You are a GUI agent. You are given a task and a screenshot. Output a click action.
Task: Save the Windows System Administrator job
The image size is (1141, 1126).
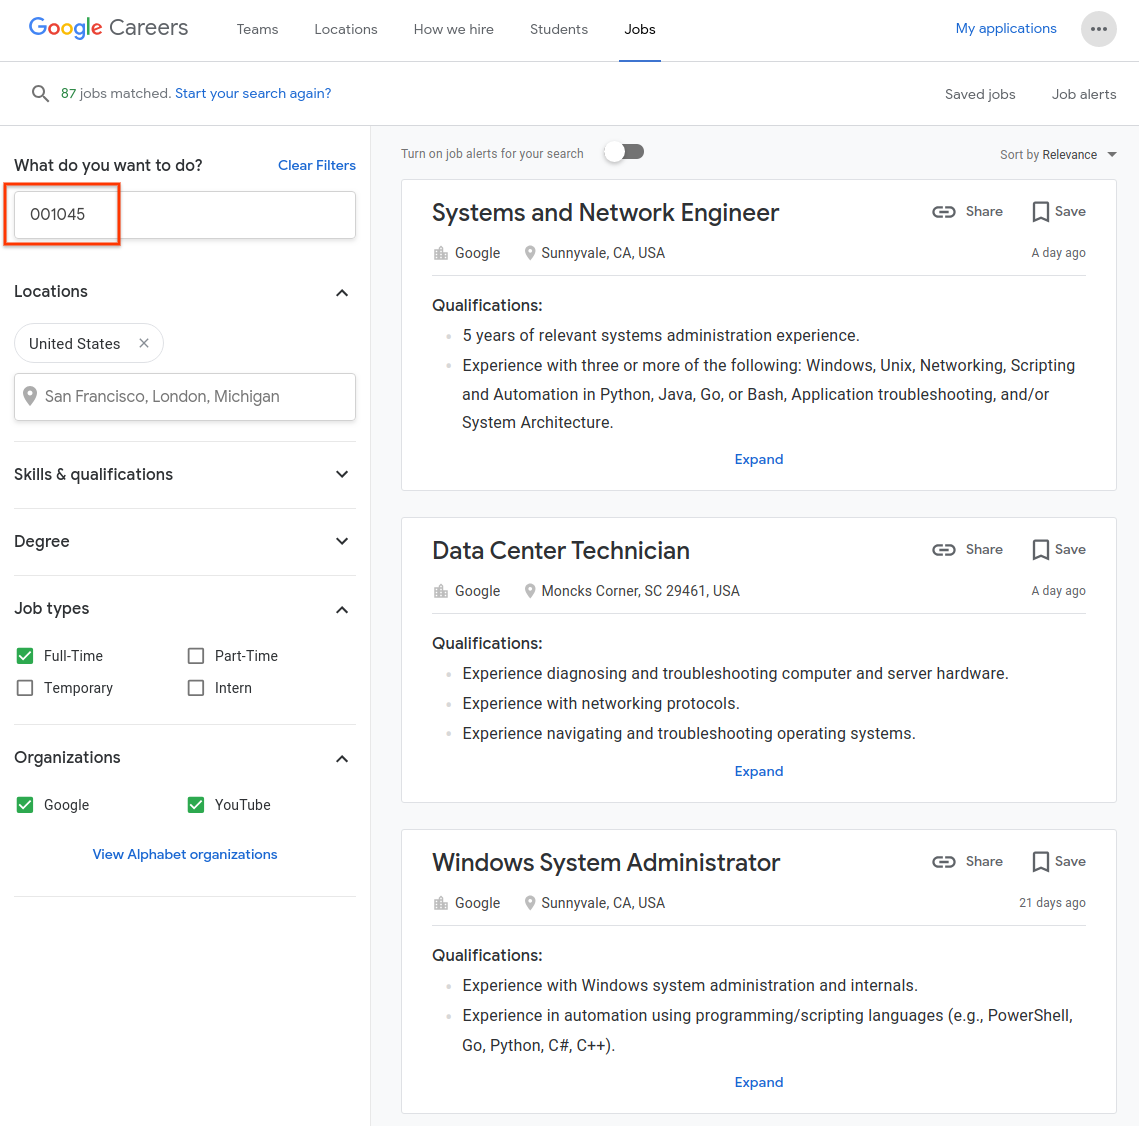[x=1058, y=862]
